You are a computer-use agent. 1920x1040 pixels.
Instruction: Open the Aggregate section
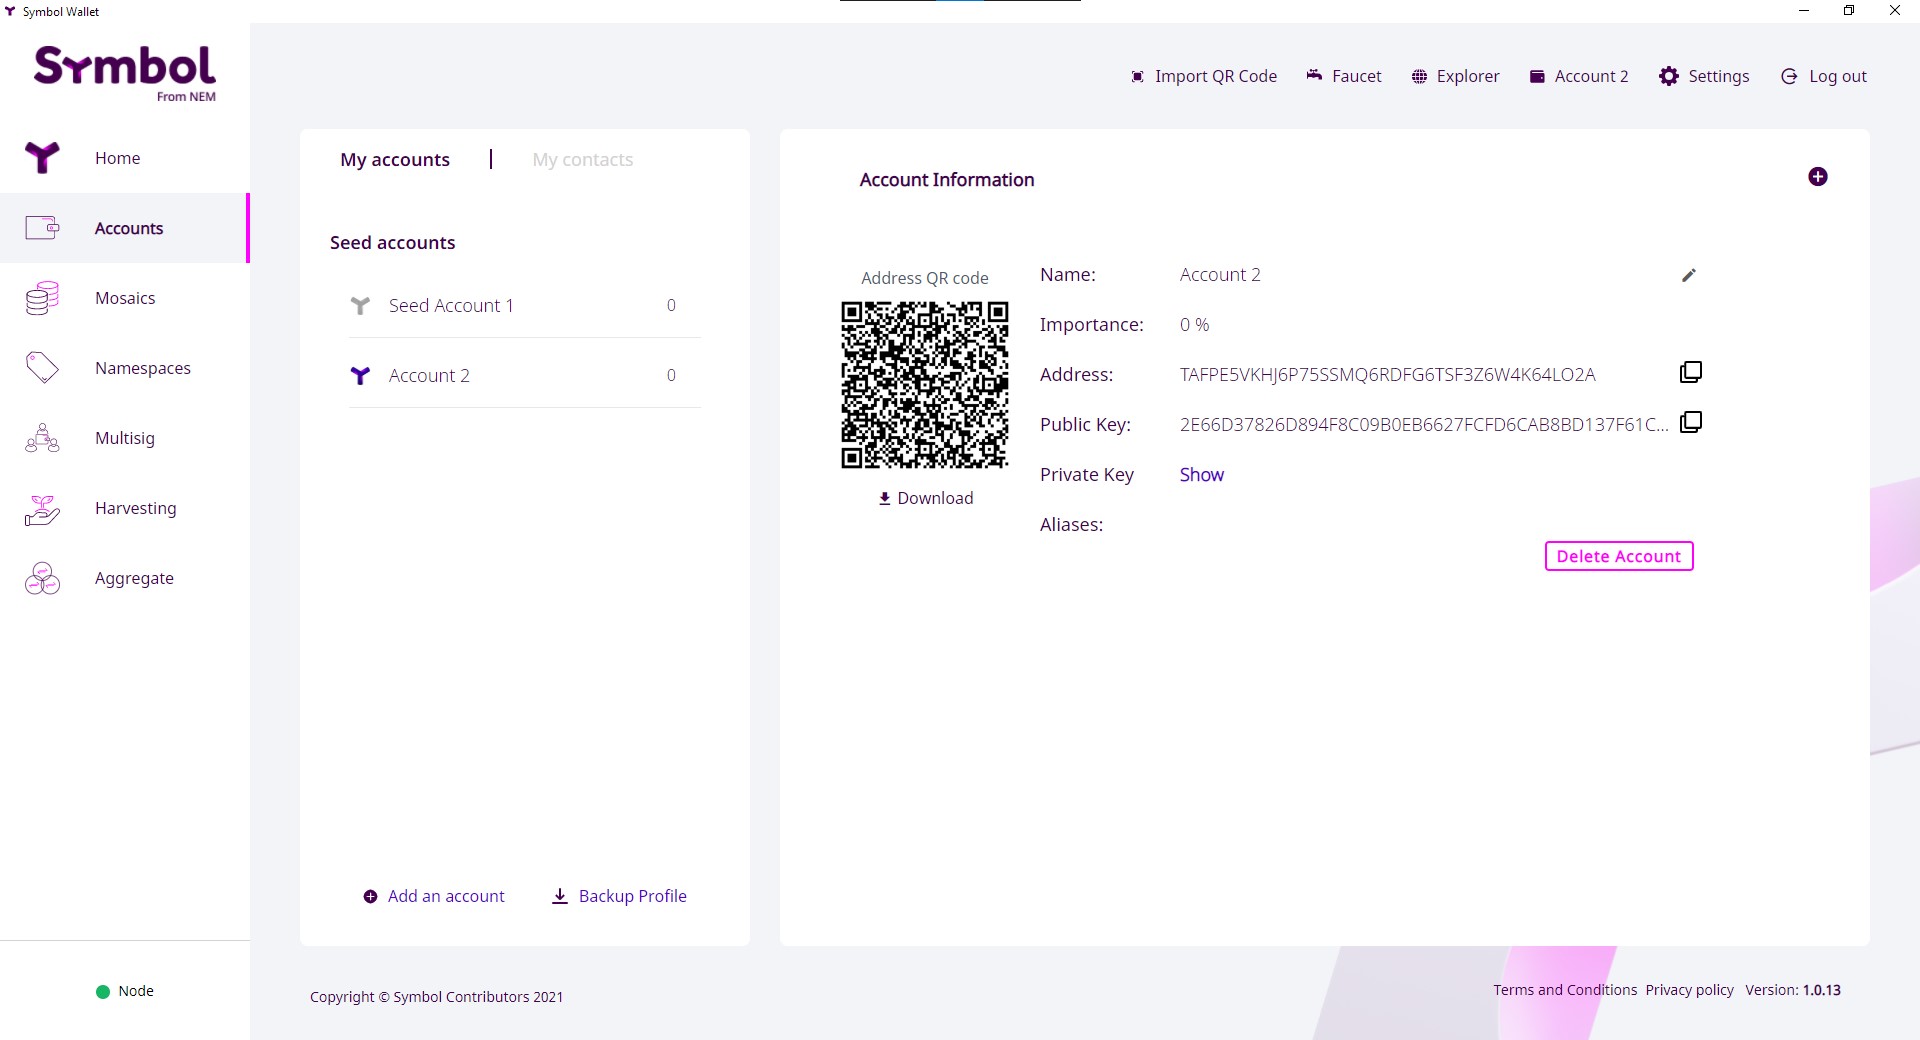point(134,578)
